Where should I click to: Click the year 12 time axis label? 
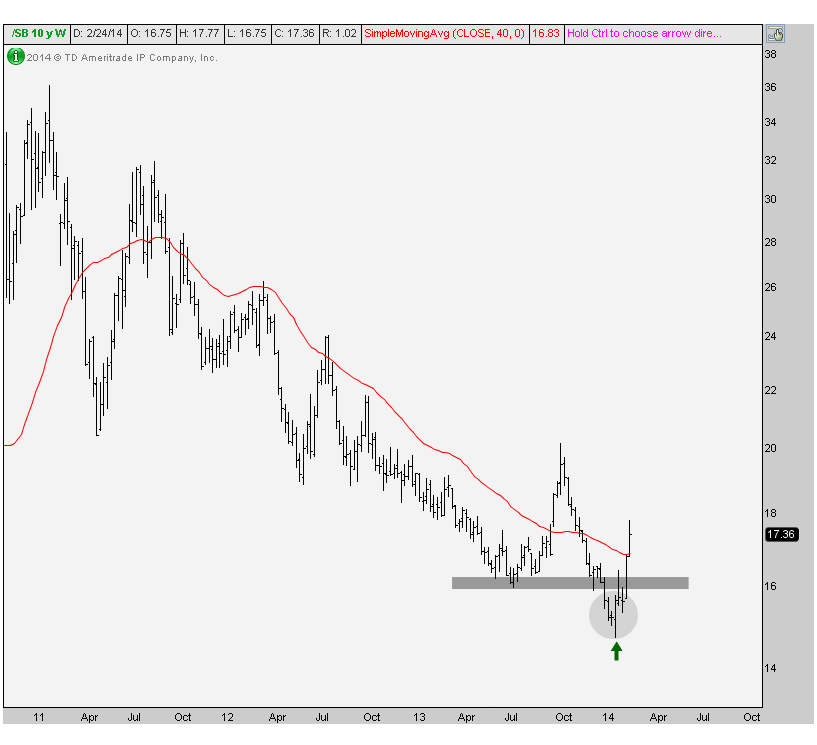coord(227,717)
